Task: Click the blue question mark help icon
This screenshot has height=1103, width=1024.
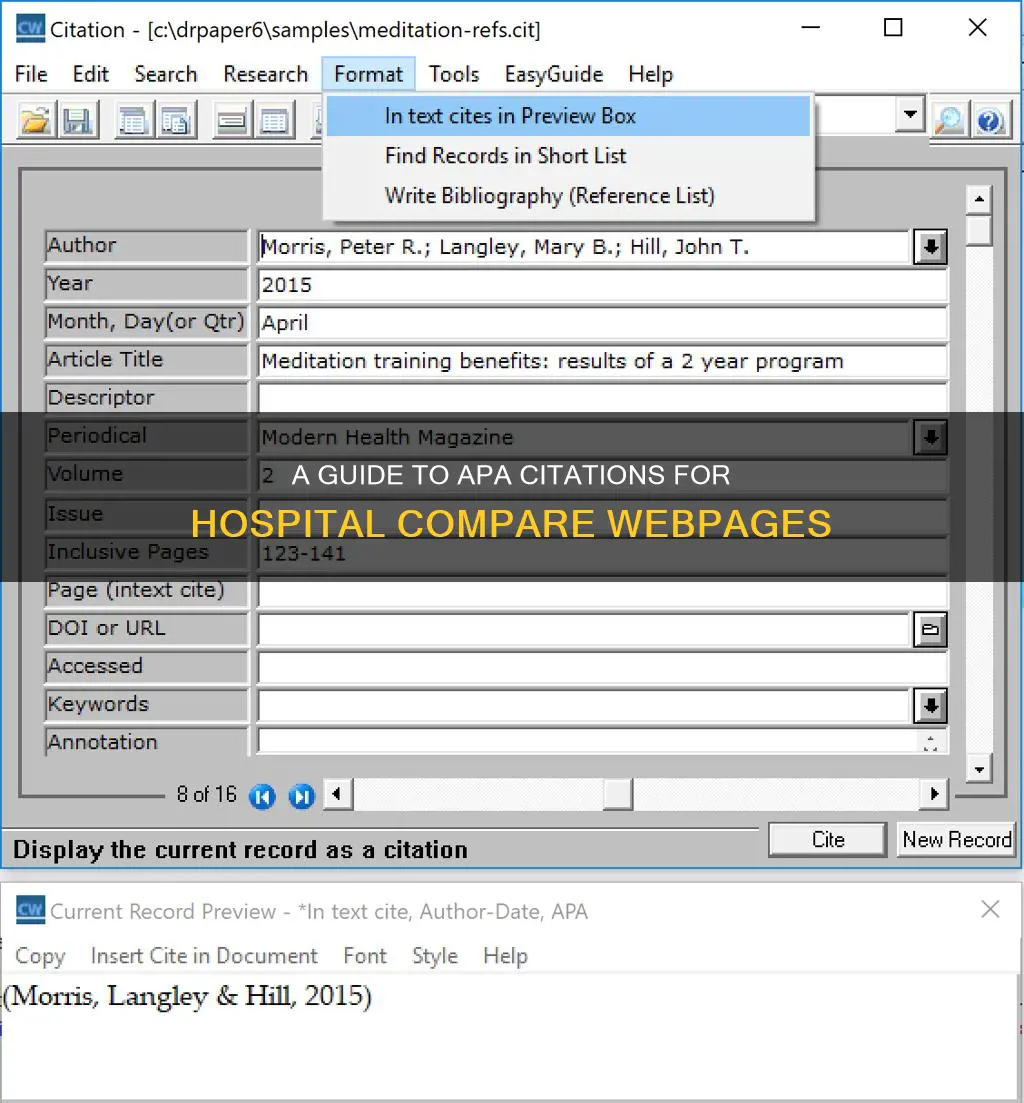Action: (x=990, y=121)
